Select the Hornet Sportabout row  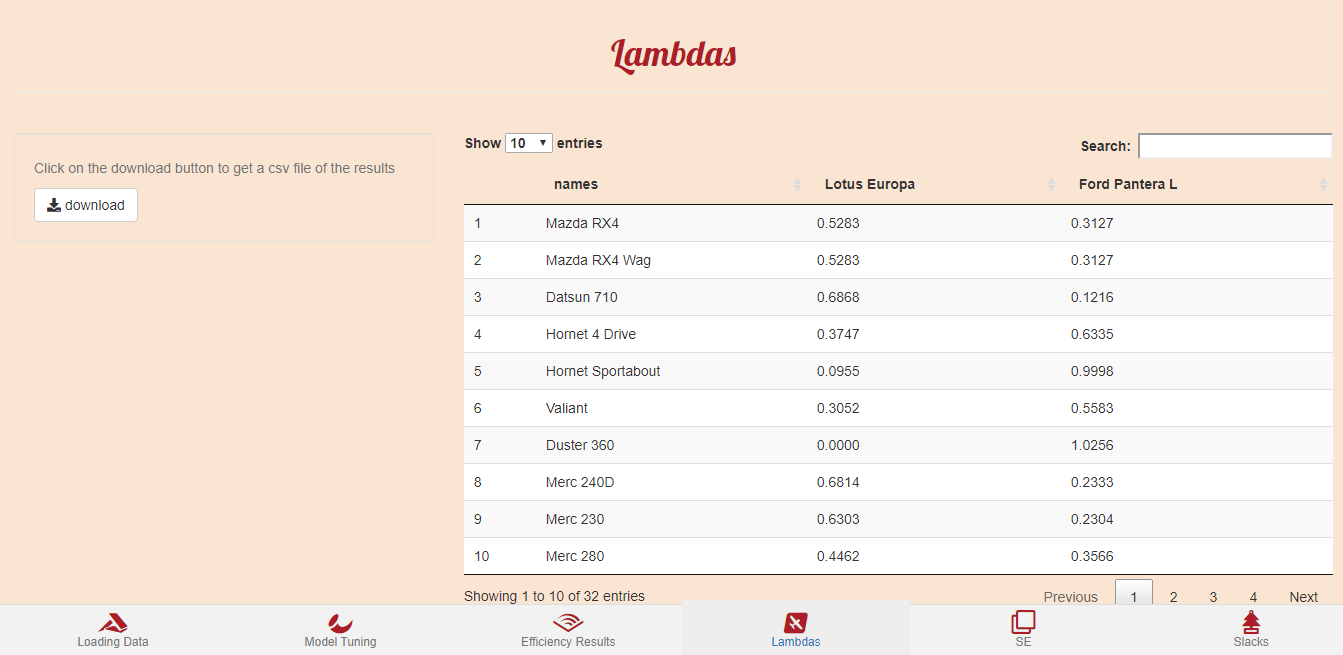pyautogui.click(x=603, y=371)
